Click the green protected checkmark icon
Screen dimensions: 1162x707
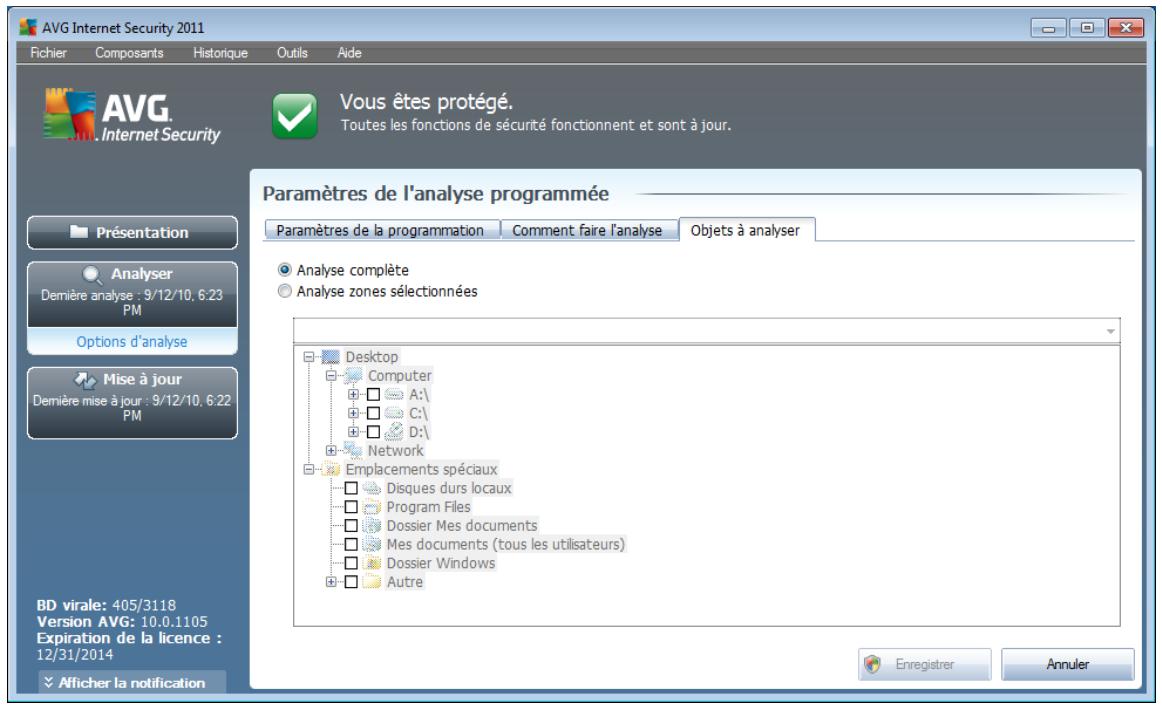pyautogui.click(x=294, y=116)
